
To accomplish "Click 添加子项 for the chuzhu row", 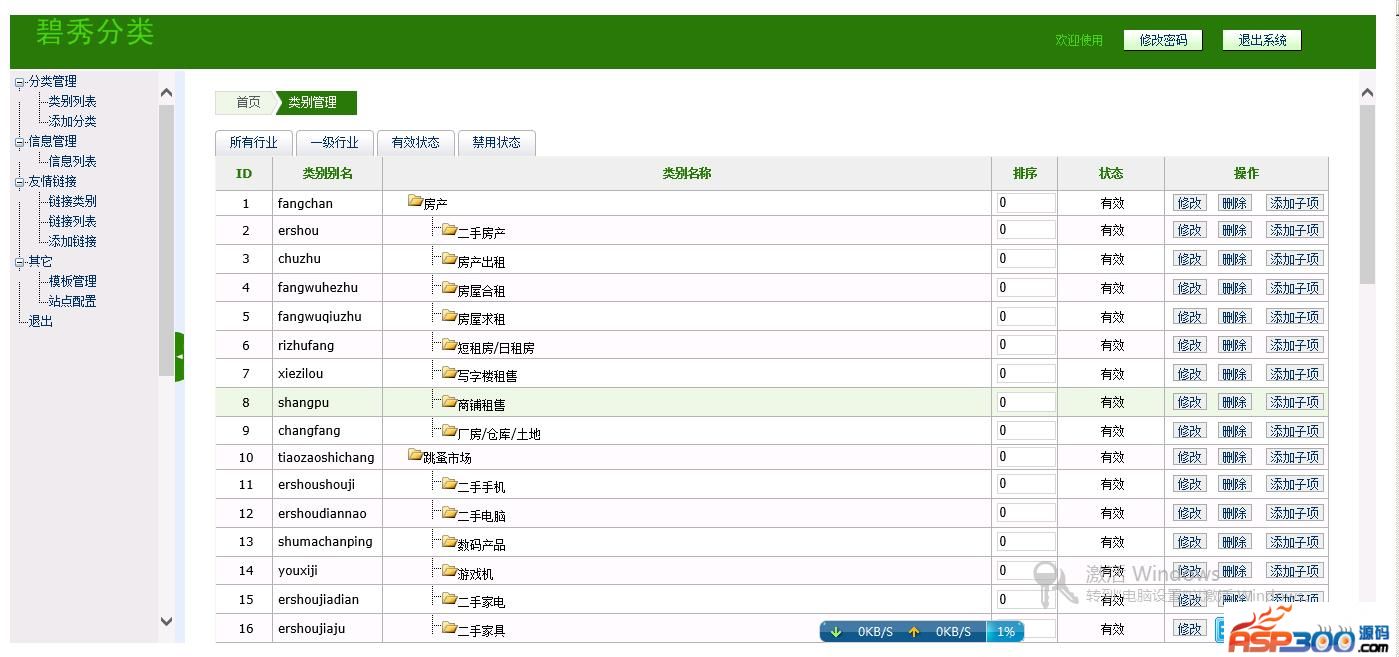I will [x=1295, y=259].
